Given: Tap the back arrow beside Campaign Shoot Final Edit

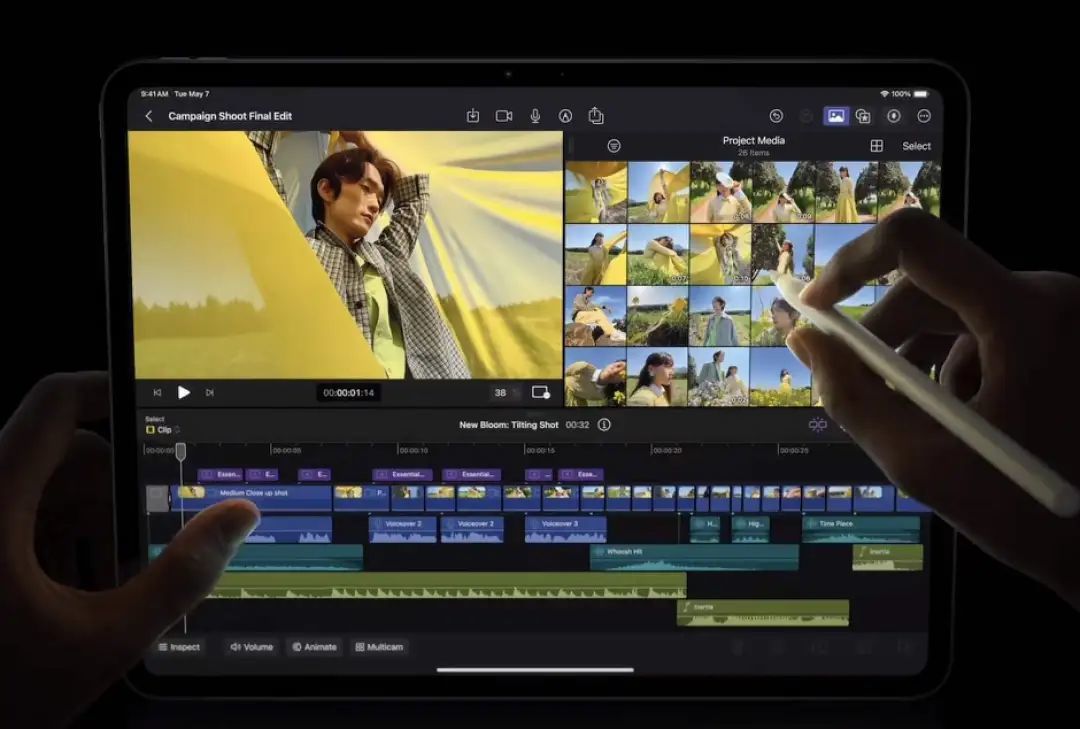Looking at the screenshot, I should (149, 116).
